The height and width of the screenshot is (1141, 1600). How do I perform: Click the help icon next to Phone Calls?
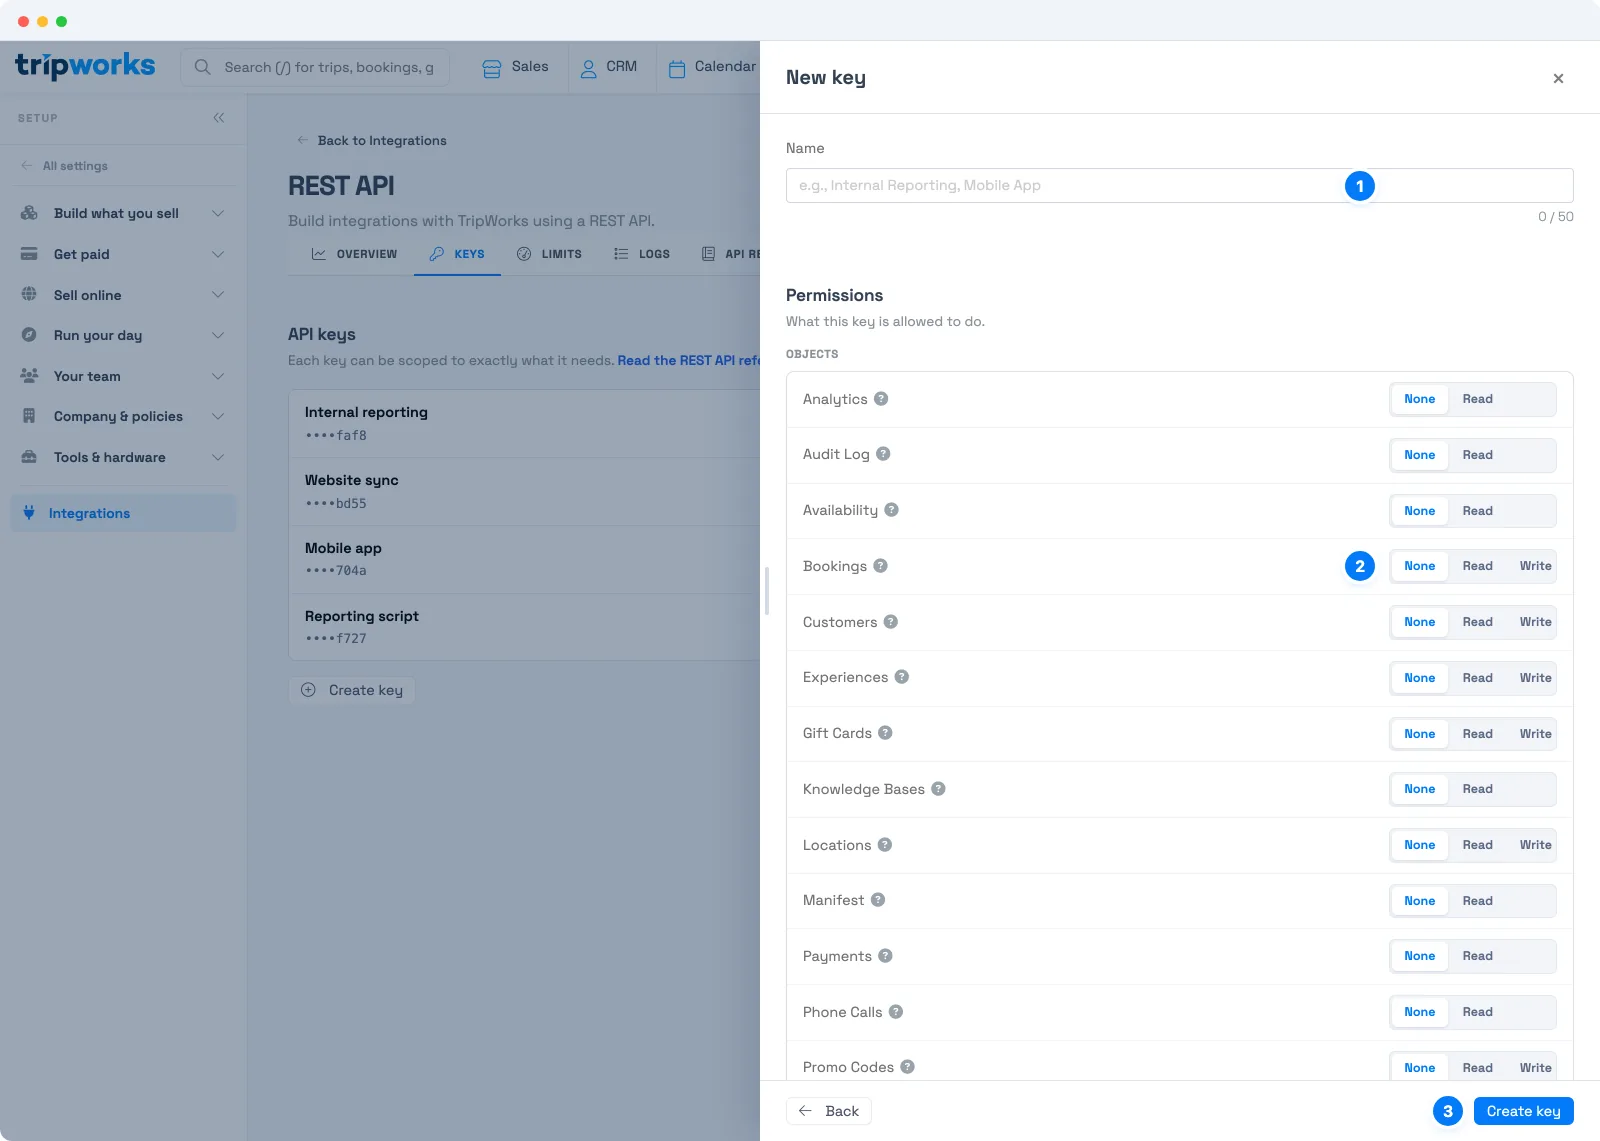coord(895,1012)
